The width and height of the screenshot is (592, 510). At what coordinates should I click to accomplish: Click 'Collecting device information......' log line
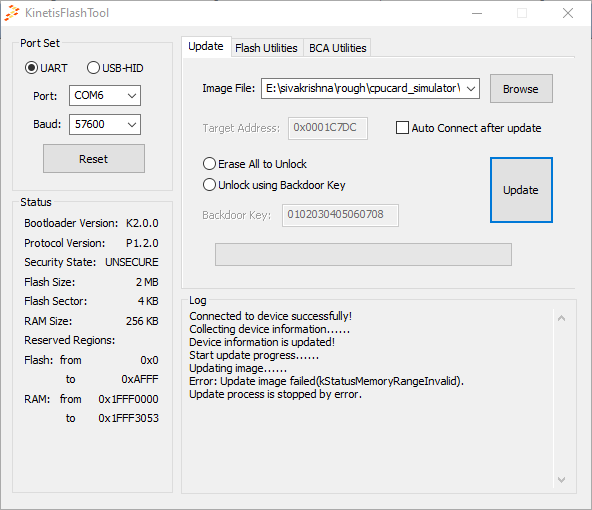coord(269,329)
